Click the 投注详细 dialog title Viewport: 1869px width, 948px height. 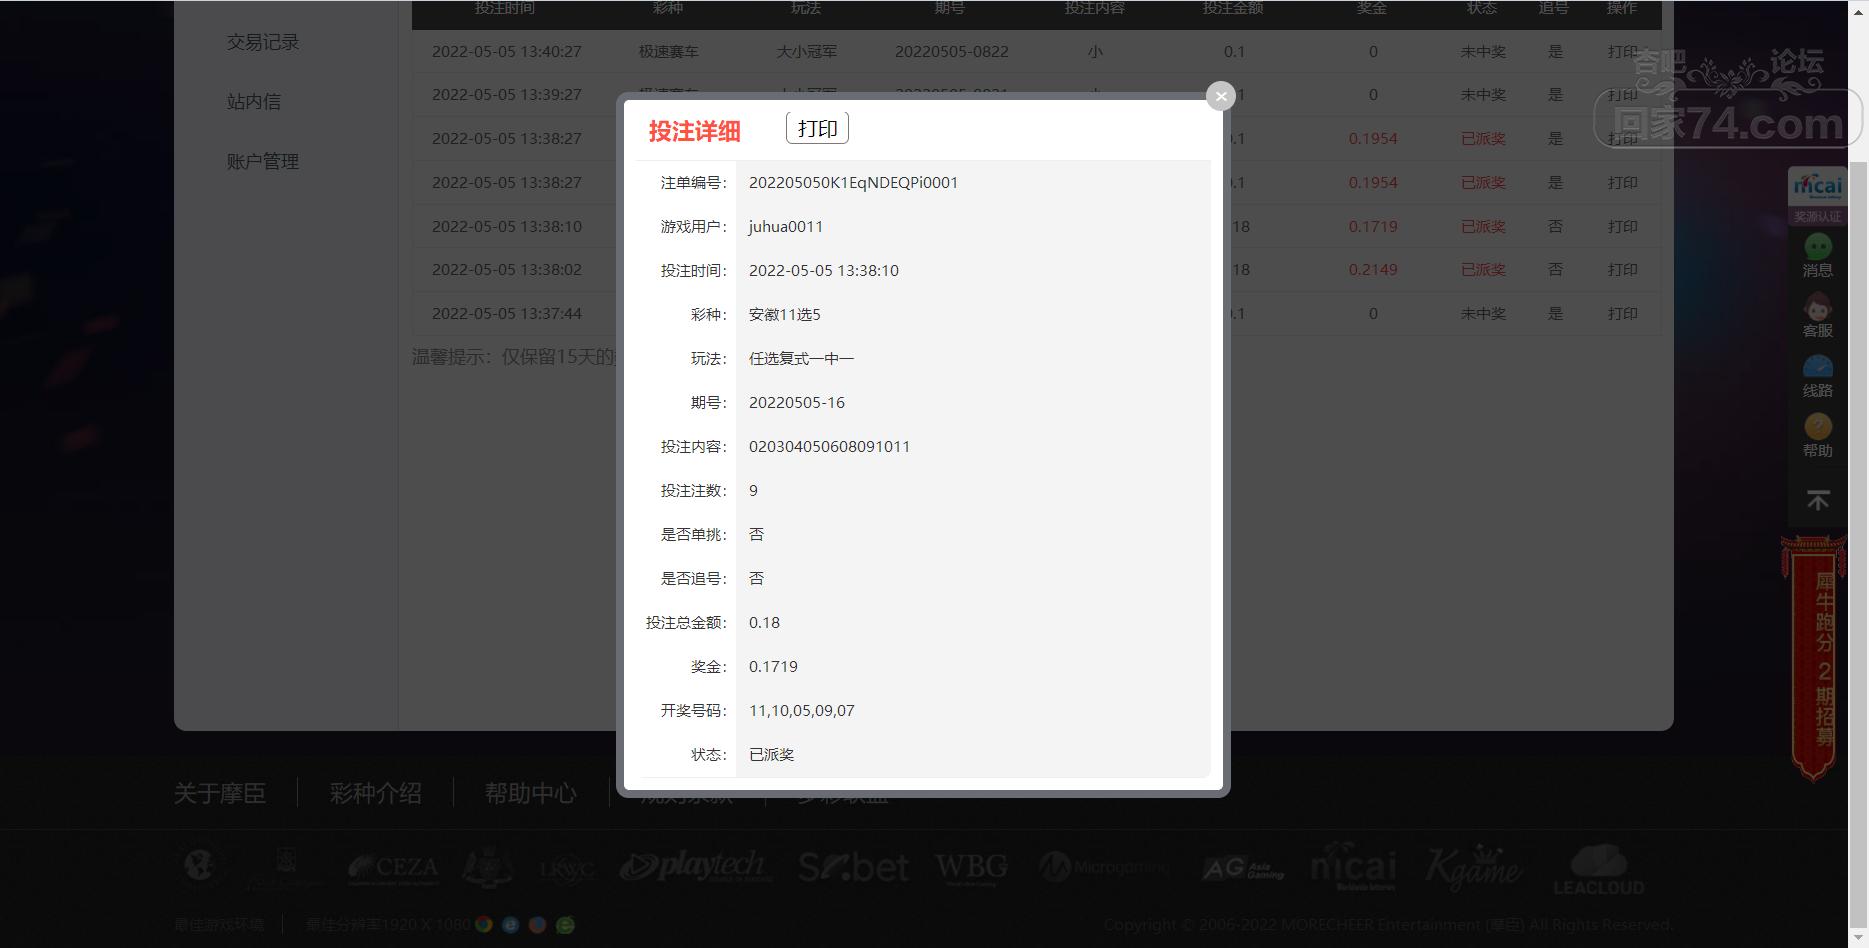click(x=695, y=131)
